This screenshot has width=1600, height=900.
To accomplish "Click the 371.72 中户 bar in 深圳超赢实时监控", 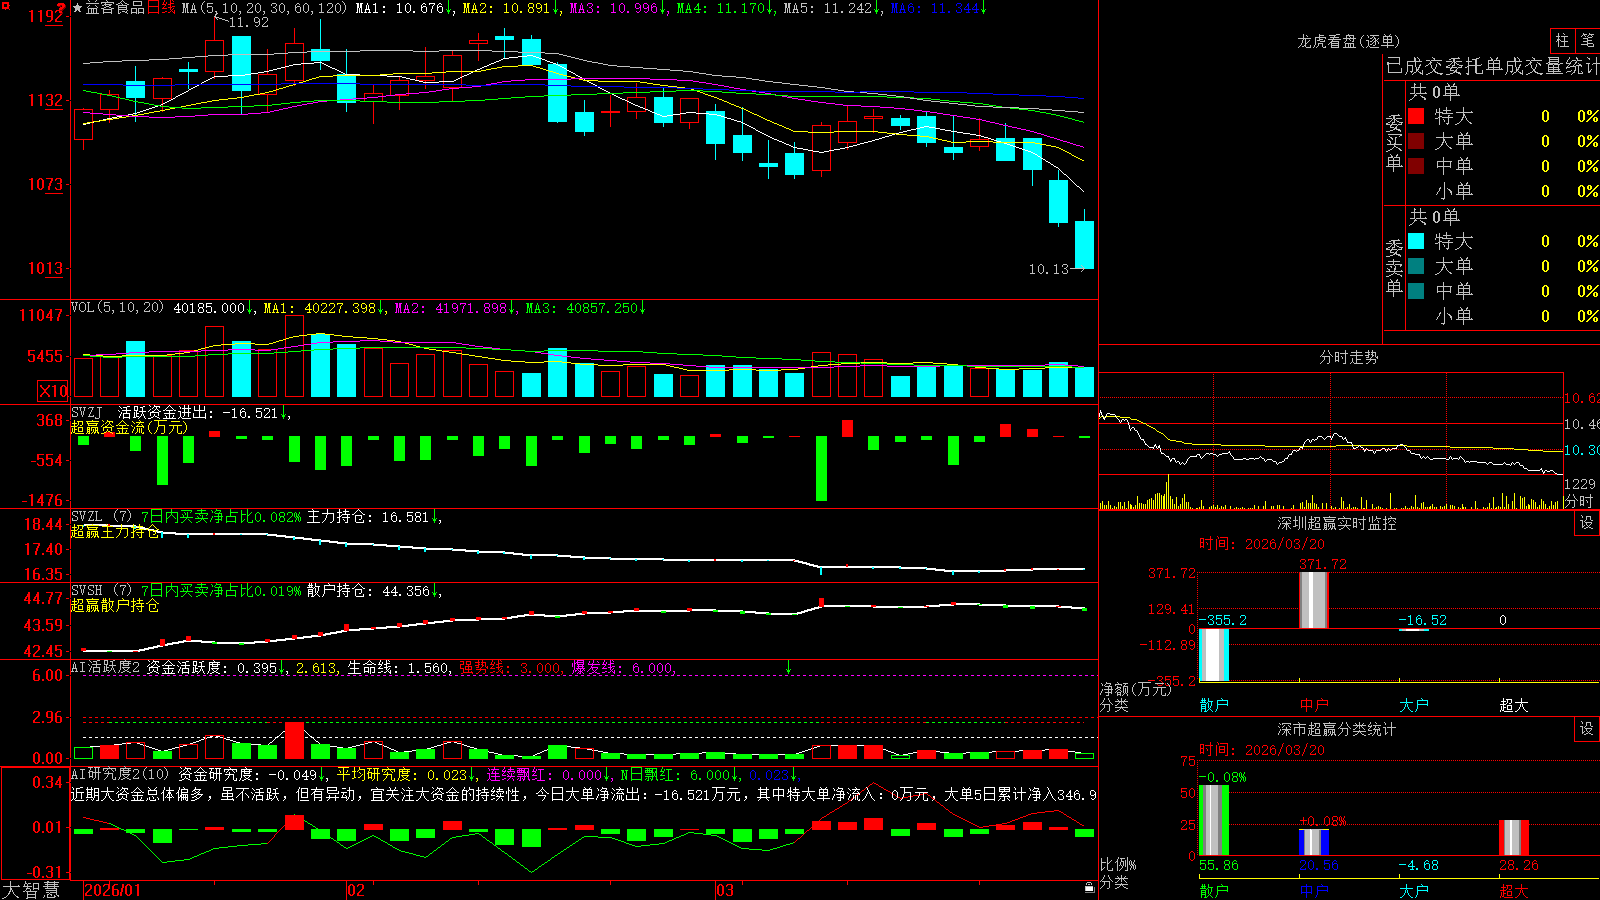I will pos(1314,600).
